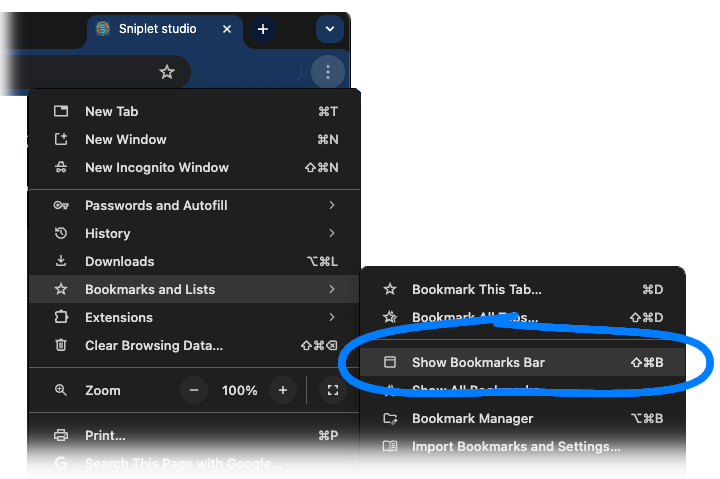Toggle Show Bookmarks Bar option
720x479 pixels.
(x=478, y=362)
